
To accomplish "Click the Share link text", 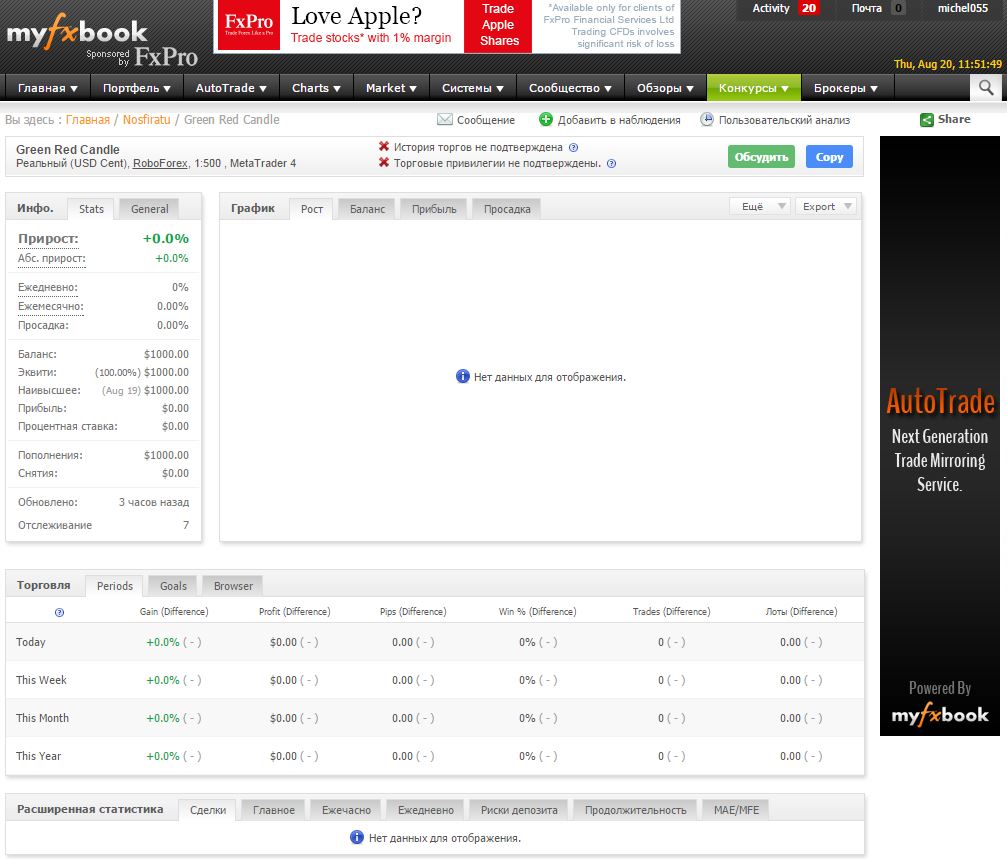I will tap(954, 119).
